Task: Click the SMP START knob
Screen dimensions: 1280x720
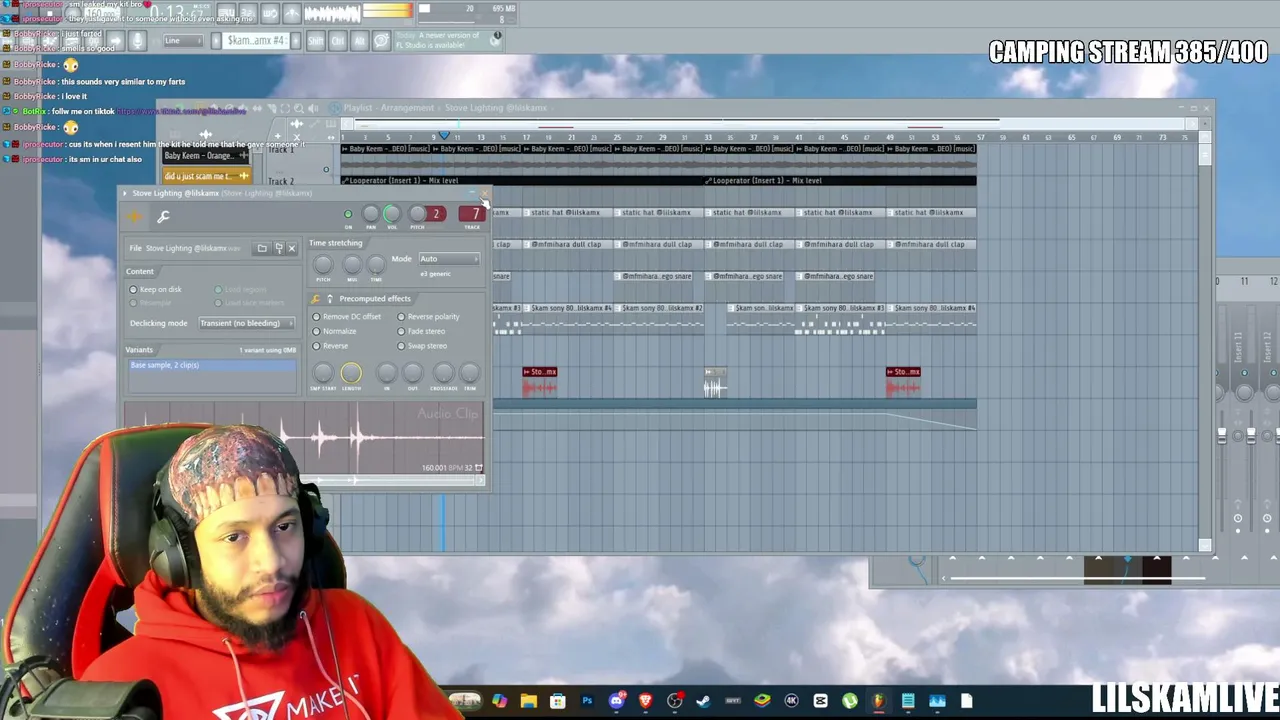Action: pos(323,373)
